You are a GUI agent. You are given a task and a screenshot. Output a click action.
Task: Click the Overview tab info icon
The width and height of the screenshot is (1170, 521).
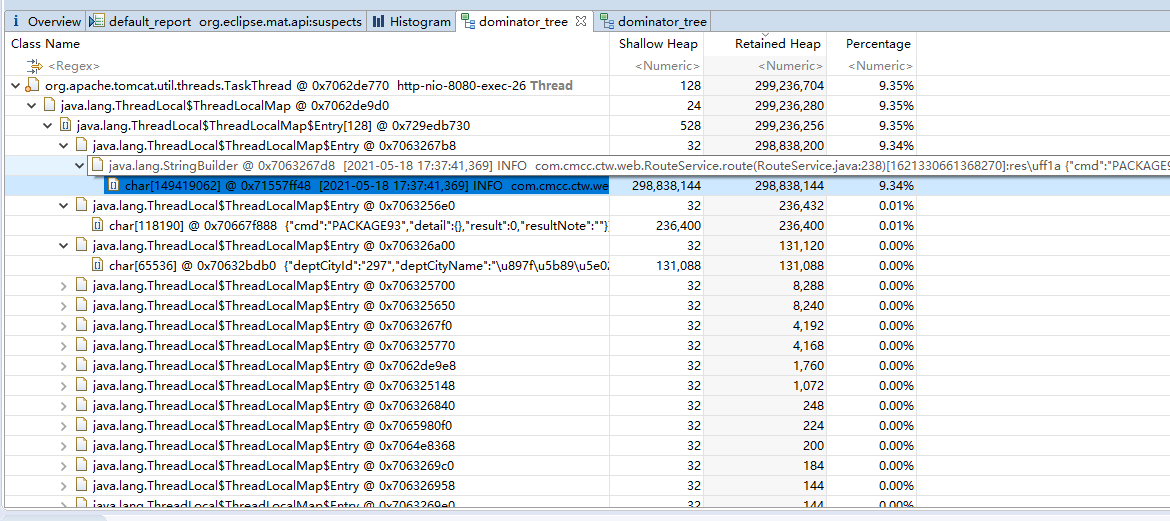coord(16,22)
